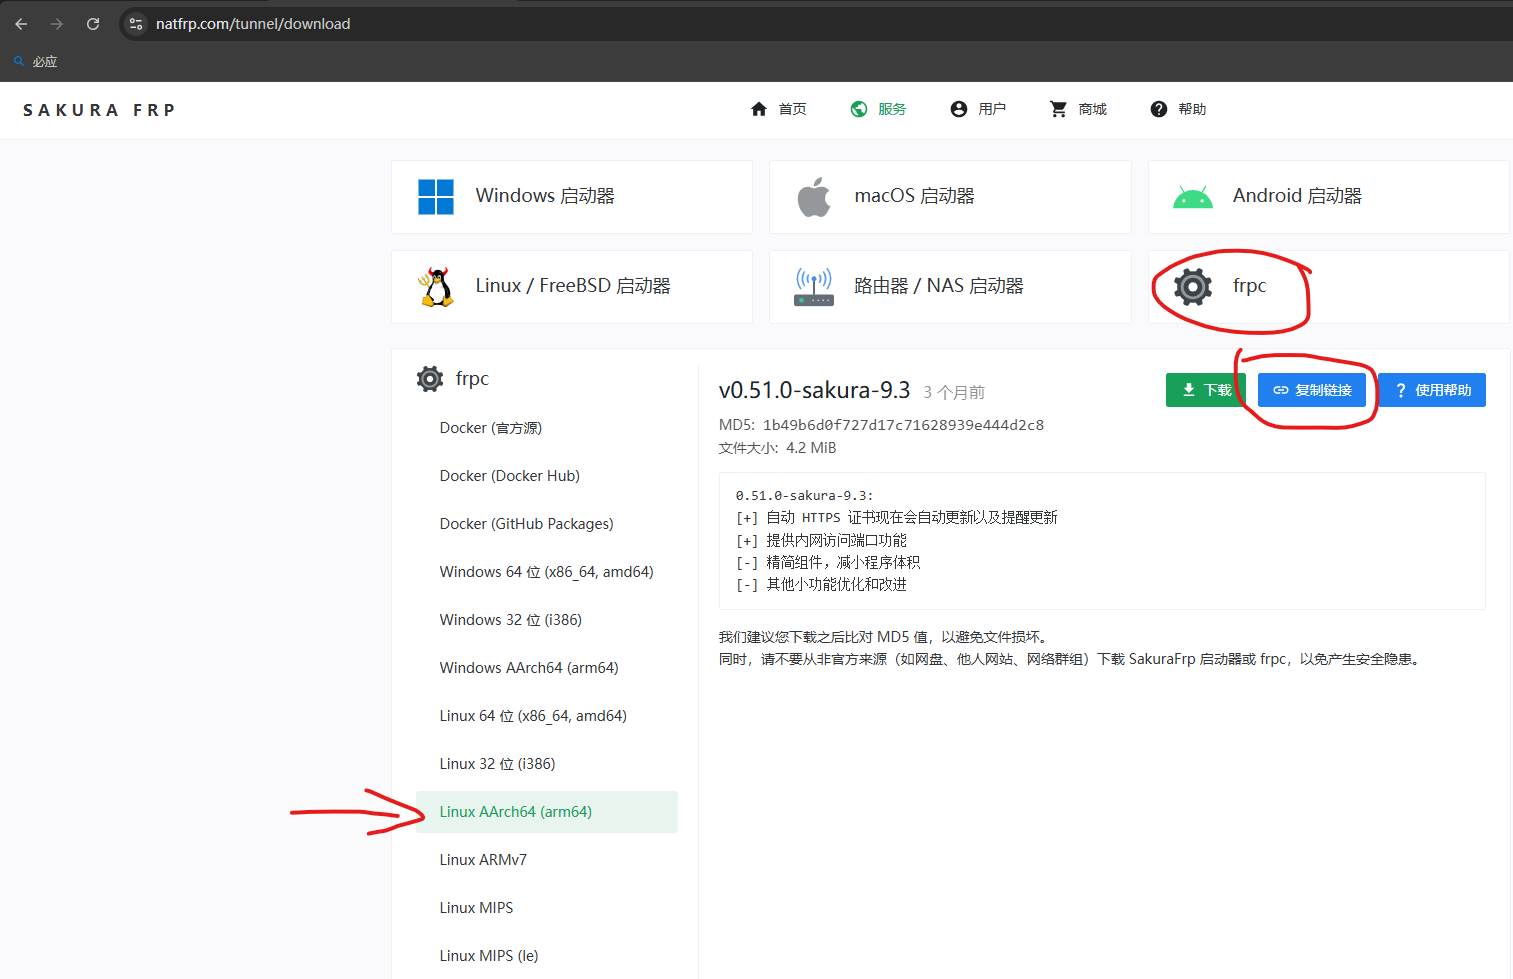
Task: Go back with the browser back arrow
Action: (x=22, y=24)
